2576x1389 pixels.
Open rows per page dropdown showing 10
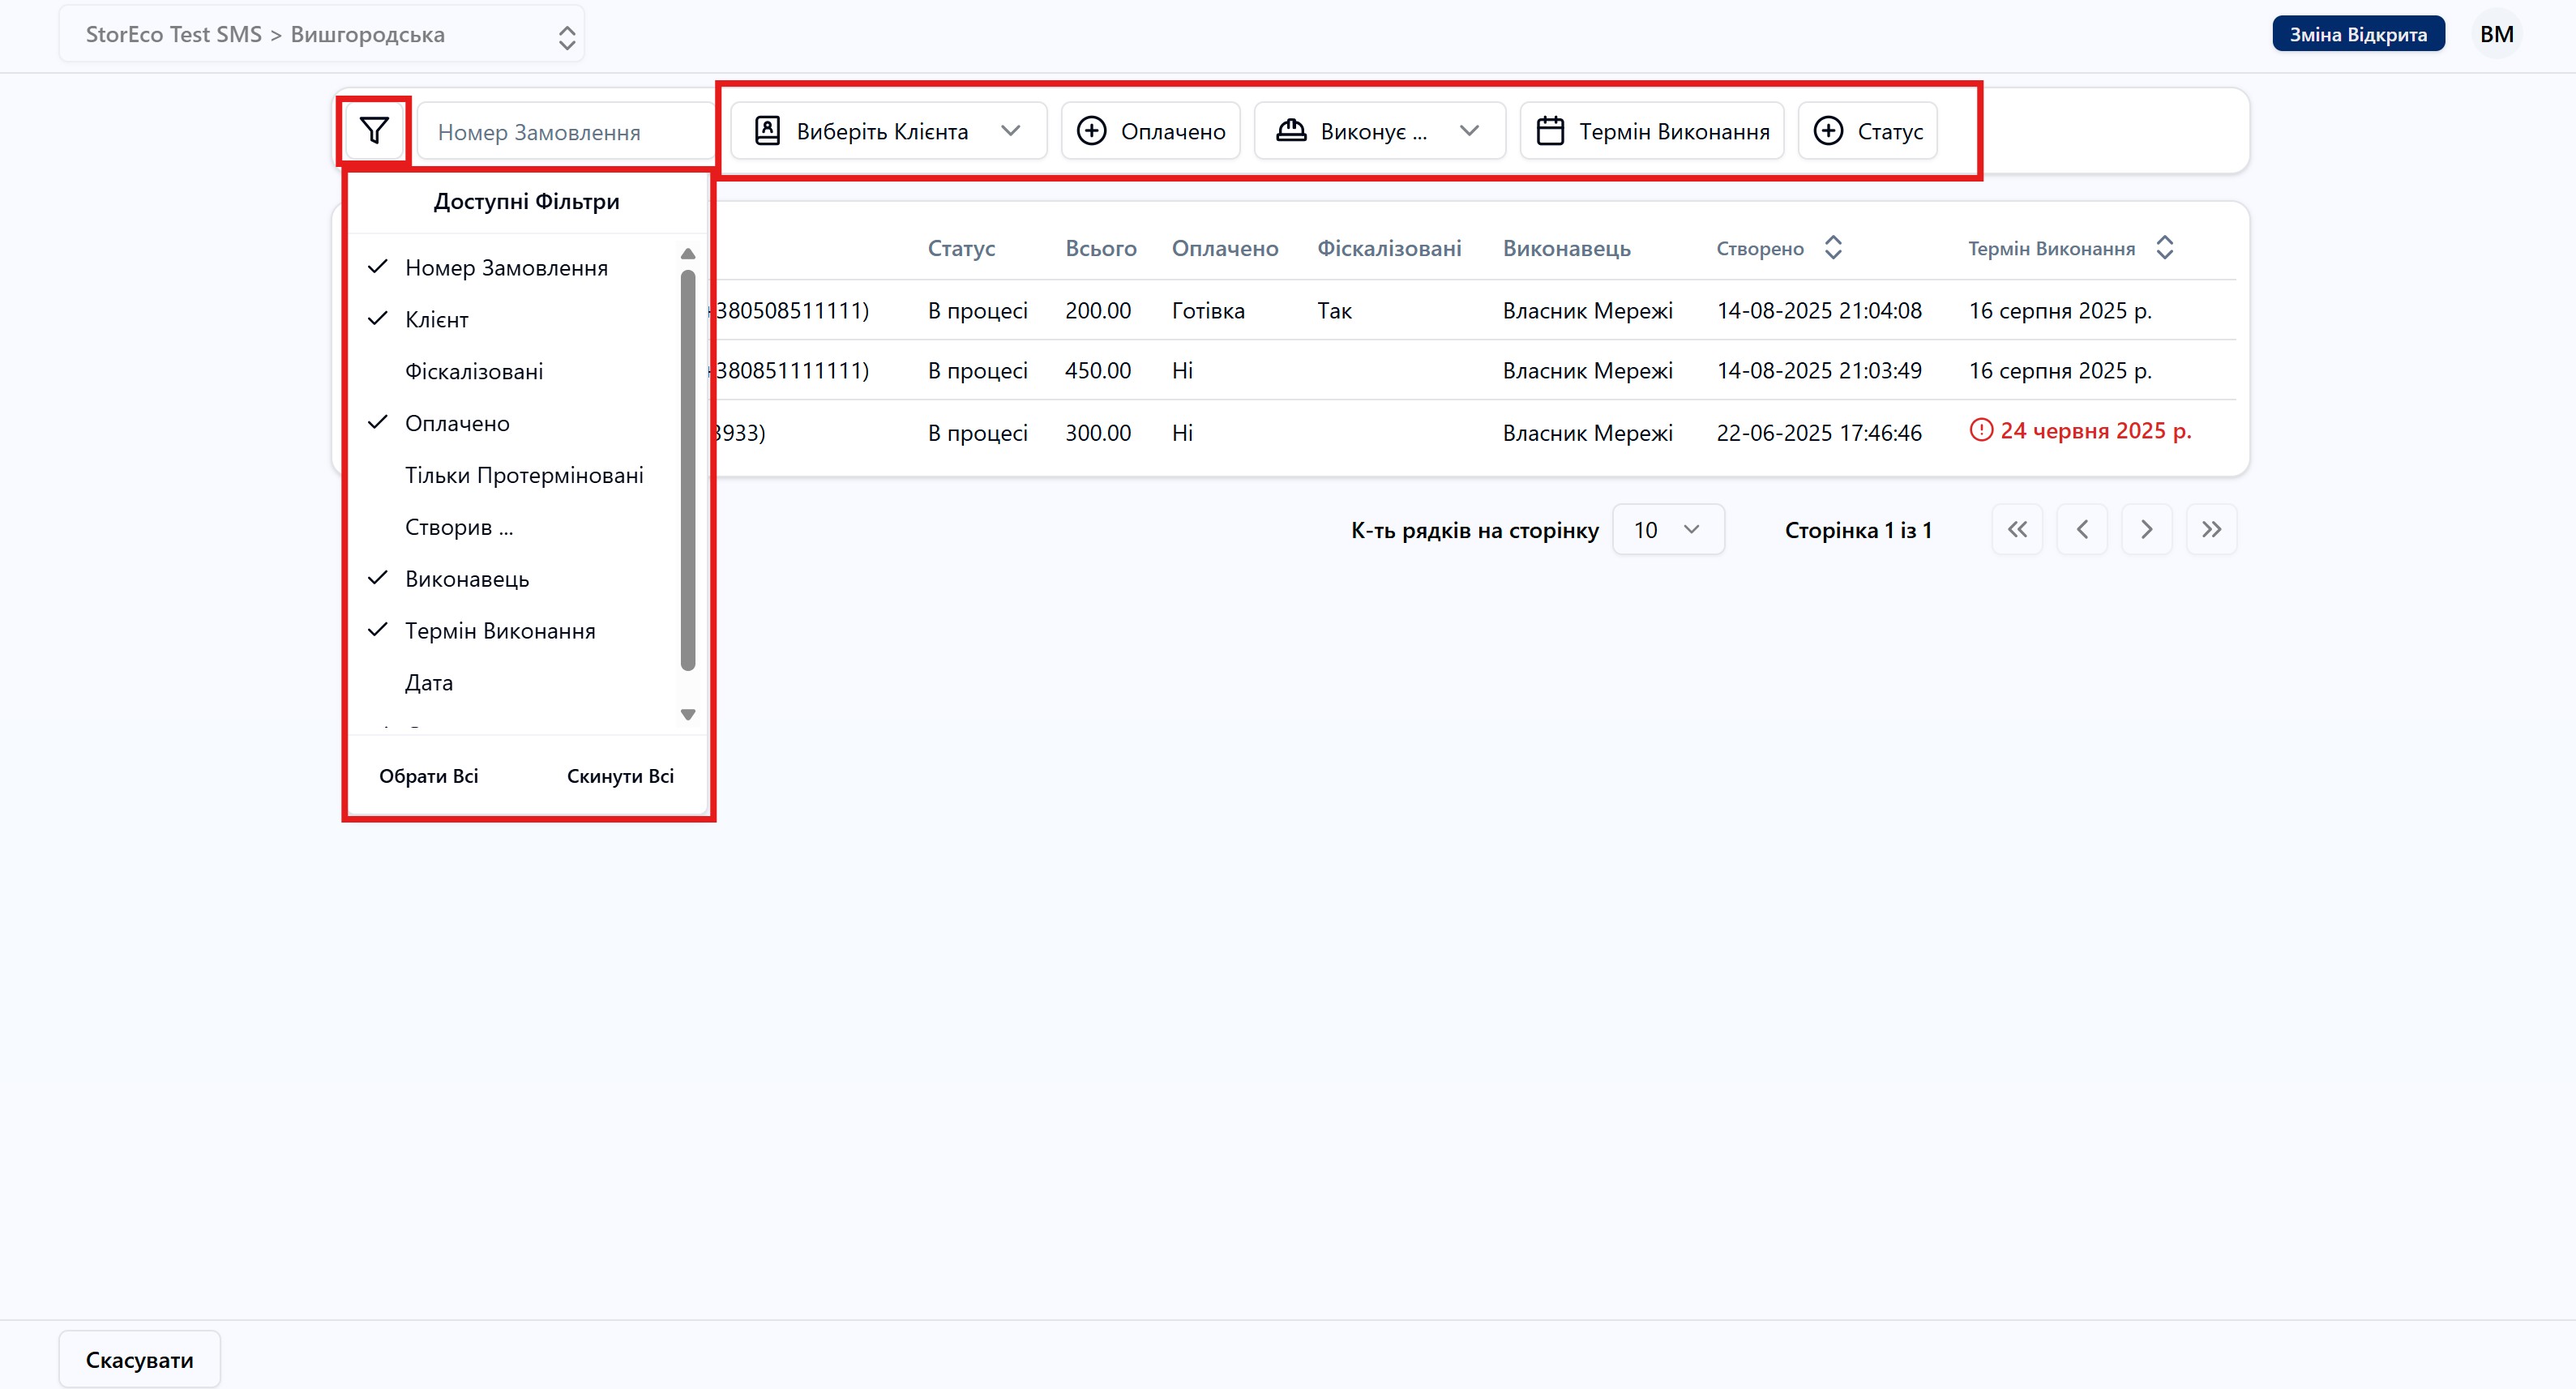[x=1667, y=530]
